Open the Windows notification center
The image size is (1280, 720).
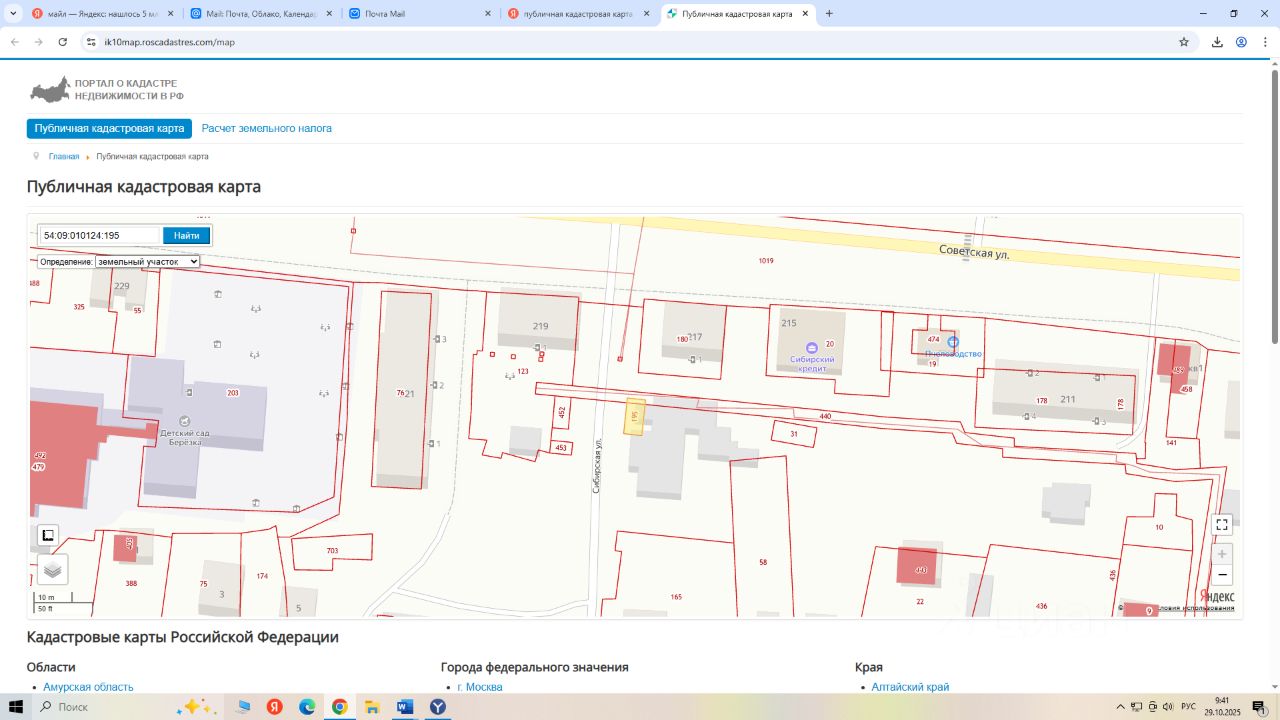click(x=1259, y=707)
